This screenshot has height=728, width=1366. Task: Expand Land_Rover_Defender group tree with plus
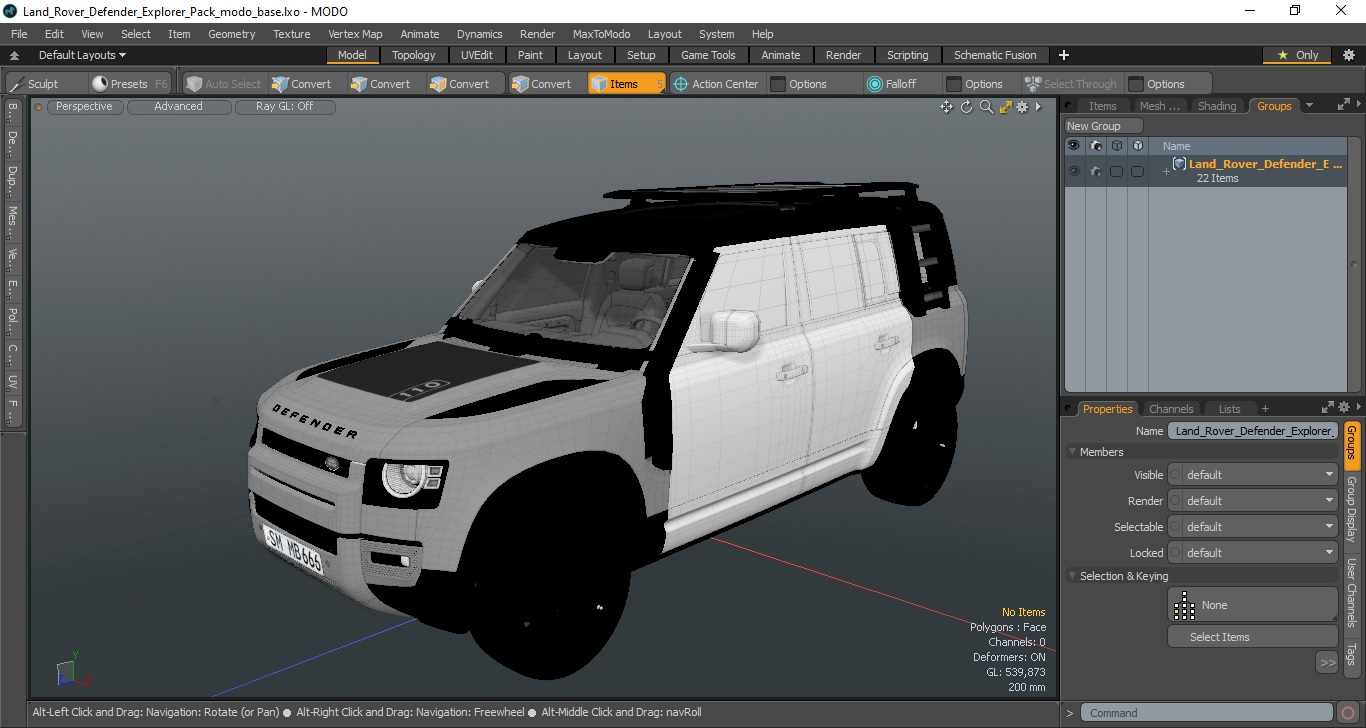click(1166, 172)
